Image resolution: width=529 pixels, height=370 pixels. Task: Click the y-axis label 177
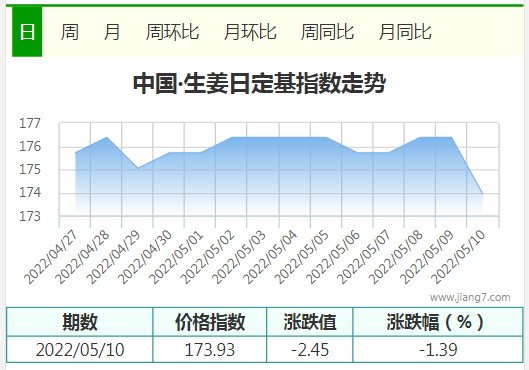pyautogui.click(x=30, y=123)
